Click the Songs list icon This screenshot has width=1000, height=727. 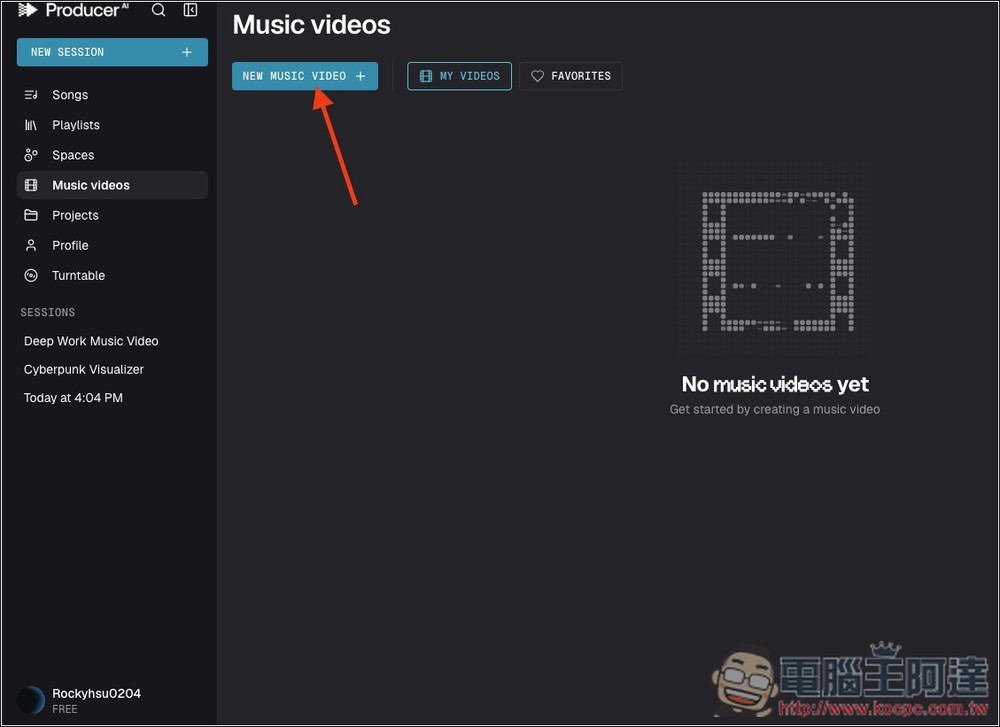pos(31,95)
